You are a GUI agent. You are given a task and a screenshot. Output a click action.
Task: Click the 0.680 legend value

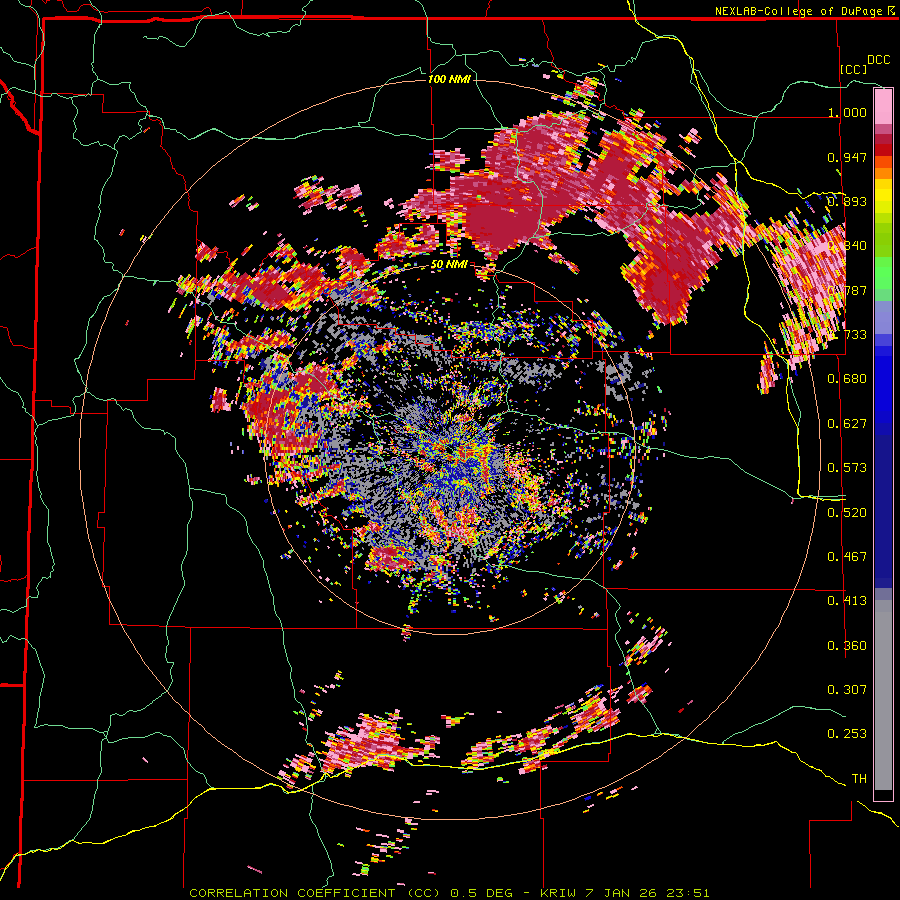847,379
